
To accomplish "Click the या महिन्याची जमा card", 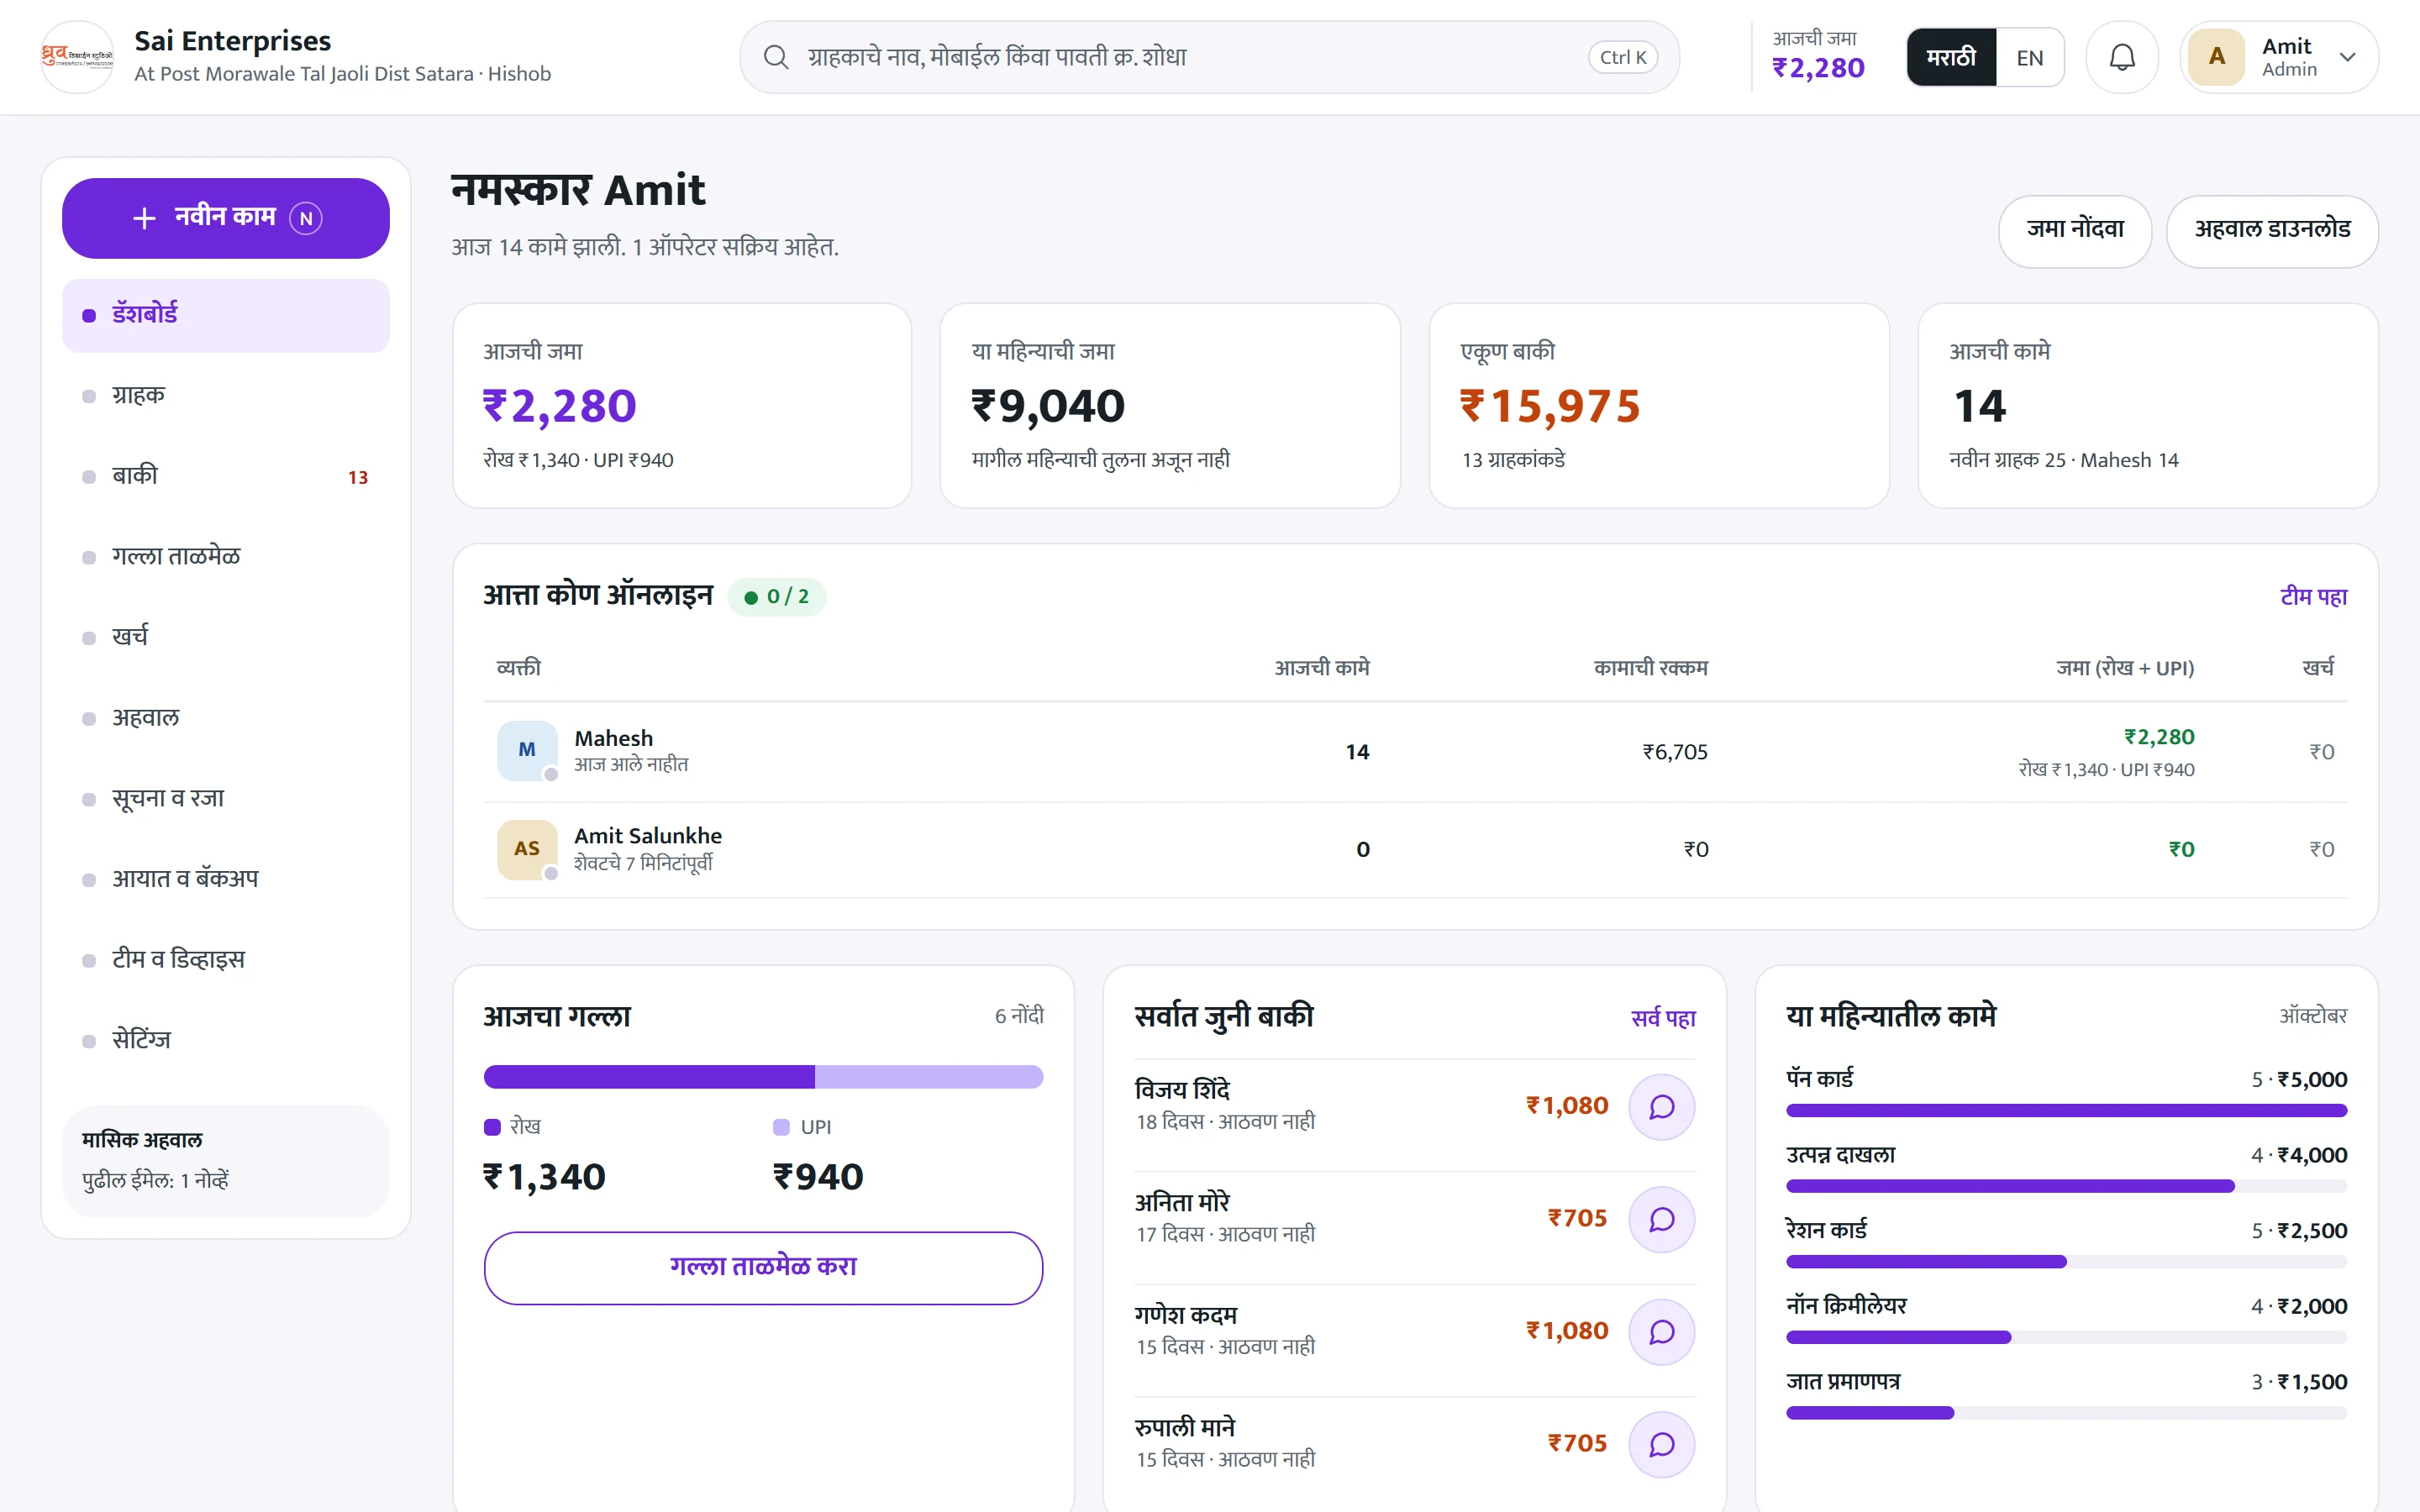I will click(1170, 406).
